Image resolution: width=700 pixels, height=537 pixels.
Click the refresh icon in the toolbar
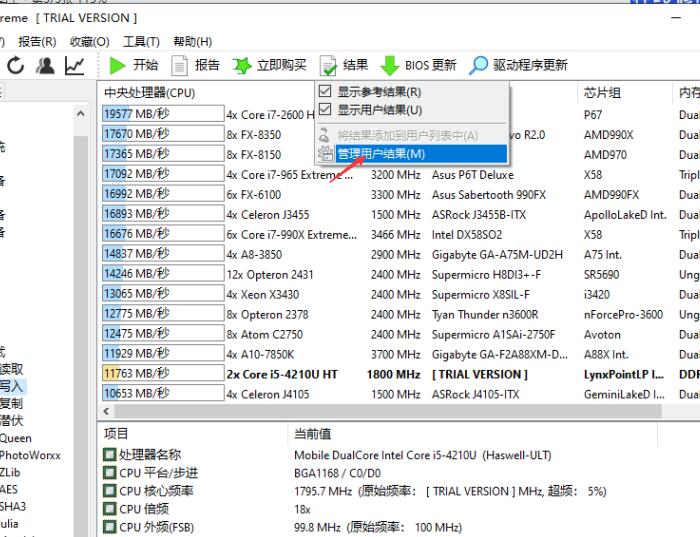coord(16,66)
